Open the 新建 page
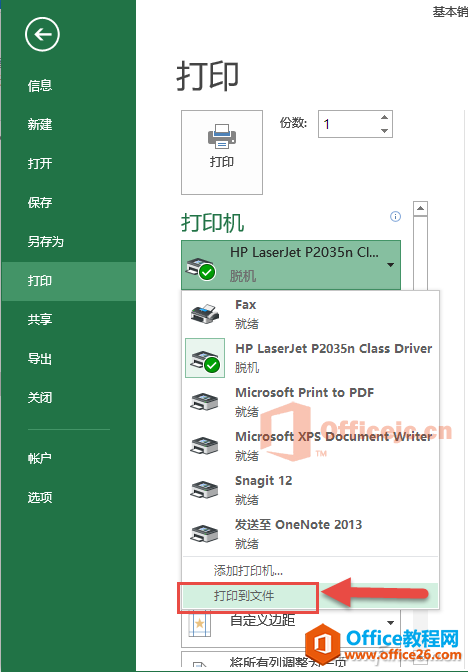 point(40,125)
